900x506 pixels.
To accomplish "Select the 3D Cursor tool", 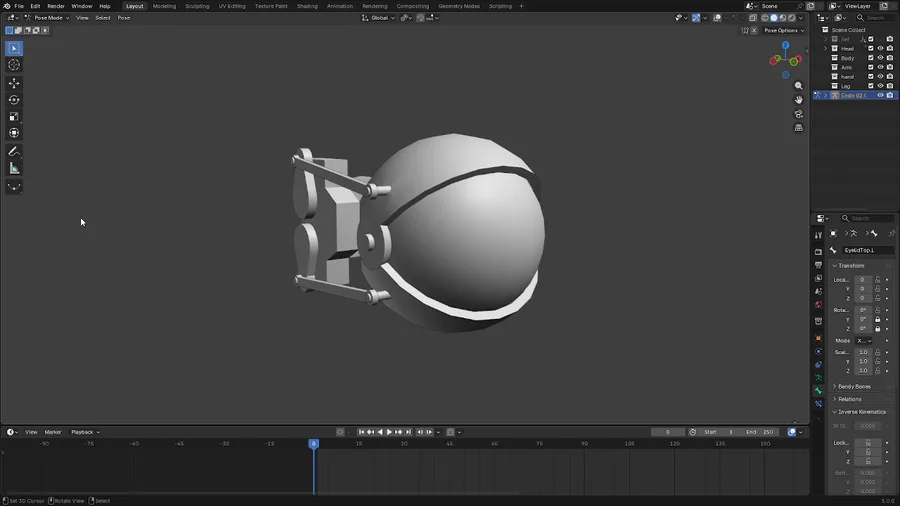I will pos(14,65).
